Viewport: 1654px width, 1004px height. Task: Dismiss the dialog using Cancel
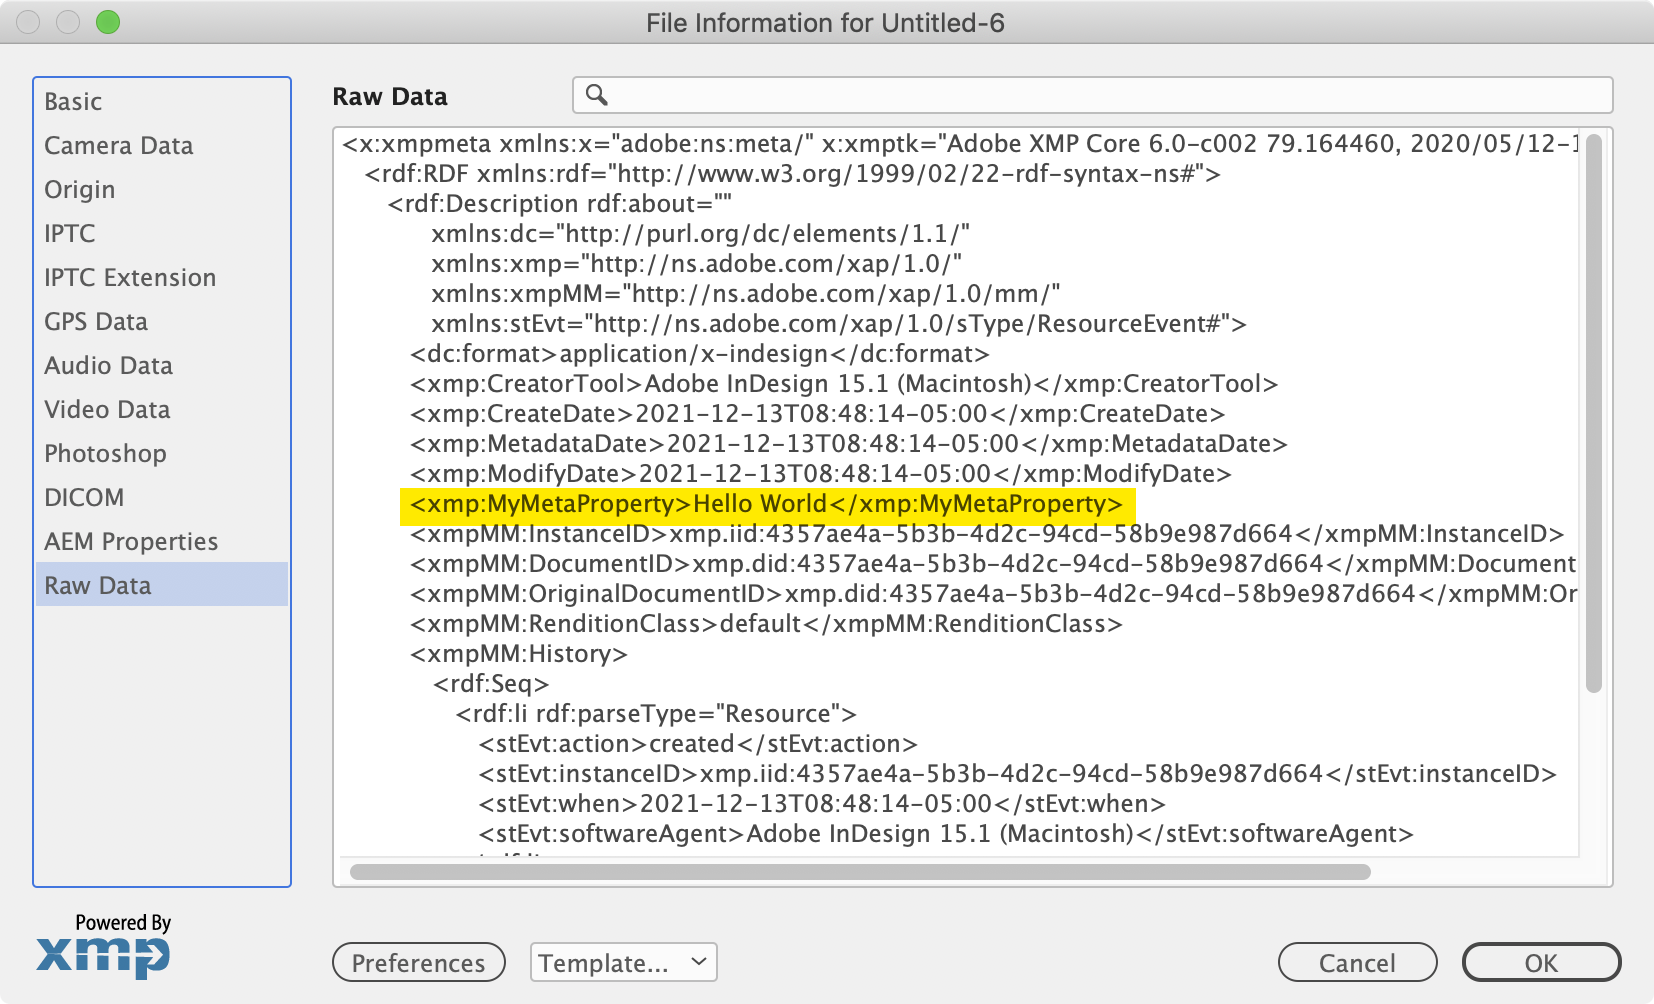coord(1357,962)
